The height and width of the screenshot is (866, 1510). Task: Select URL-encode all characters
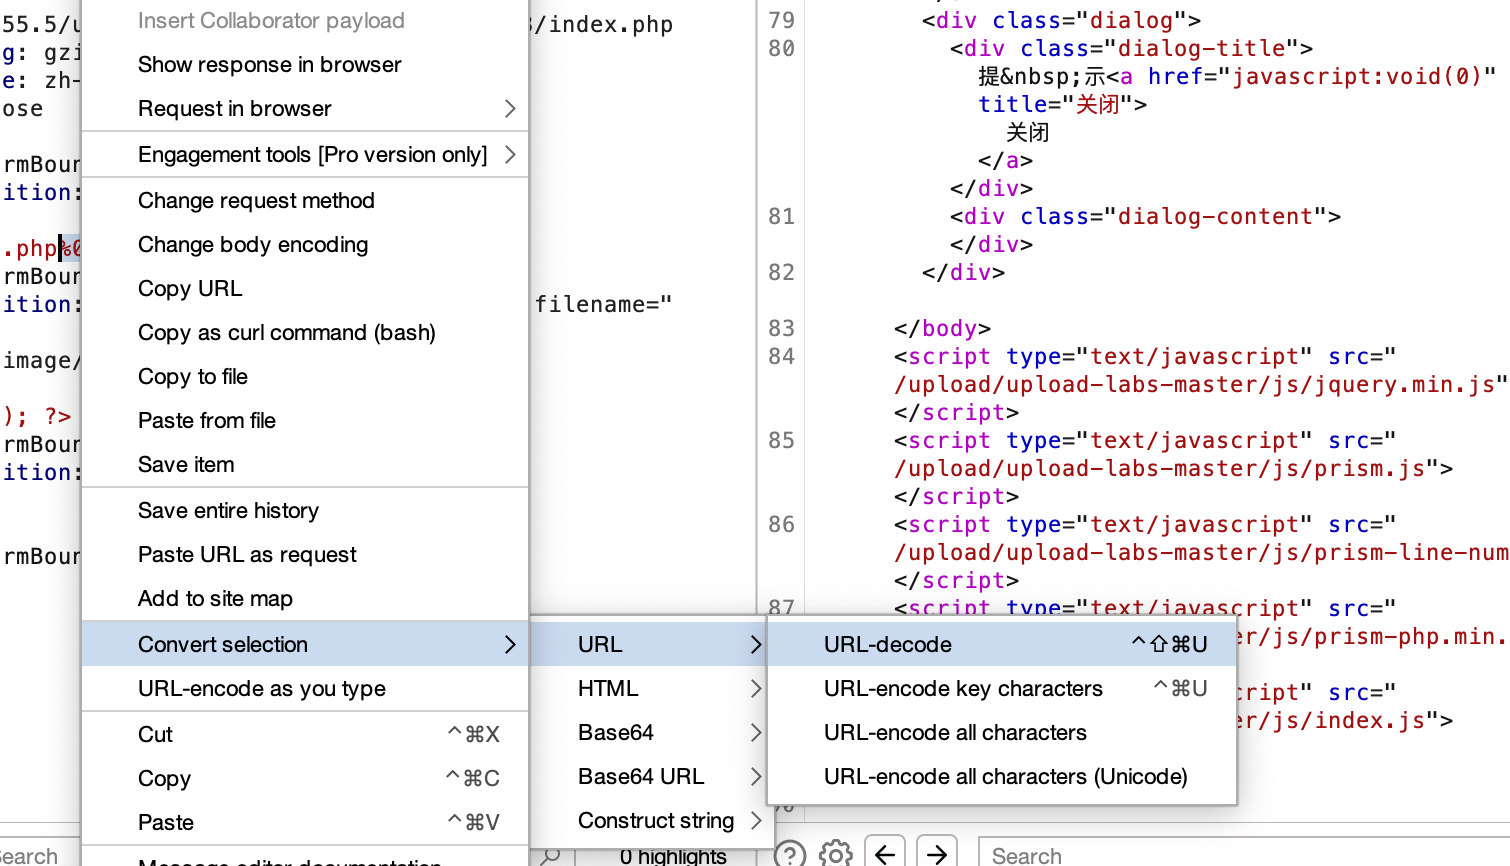(1002, 732)
